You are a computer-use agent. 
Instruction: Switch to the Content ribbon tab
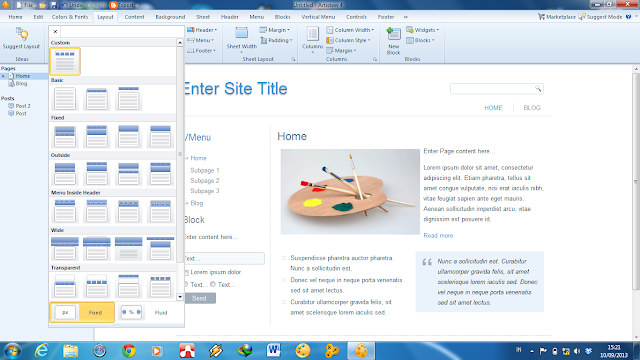pyautogui.click(x=134, y=17)
